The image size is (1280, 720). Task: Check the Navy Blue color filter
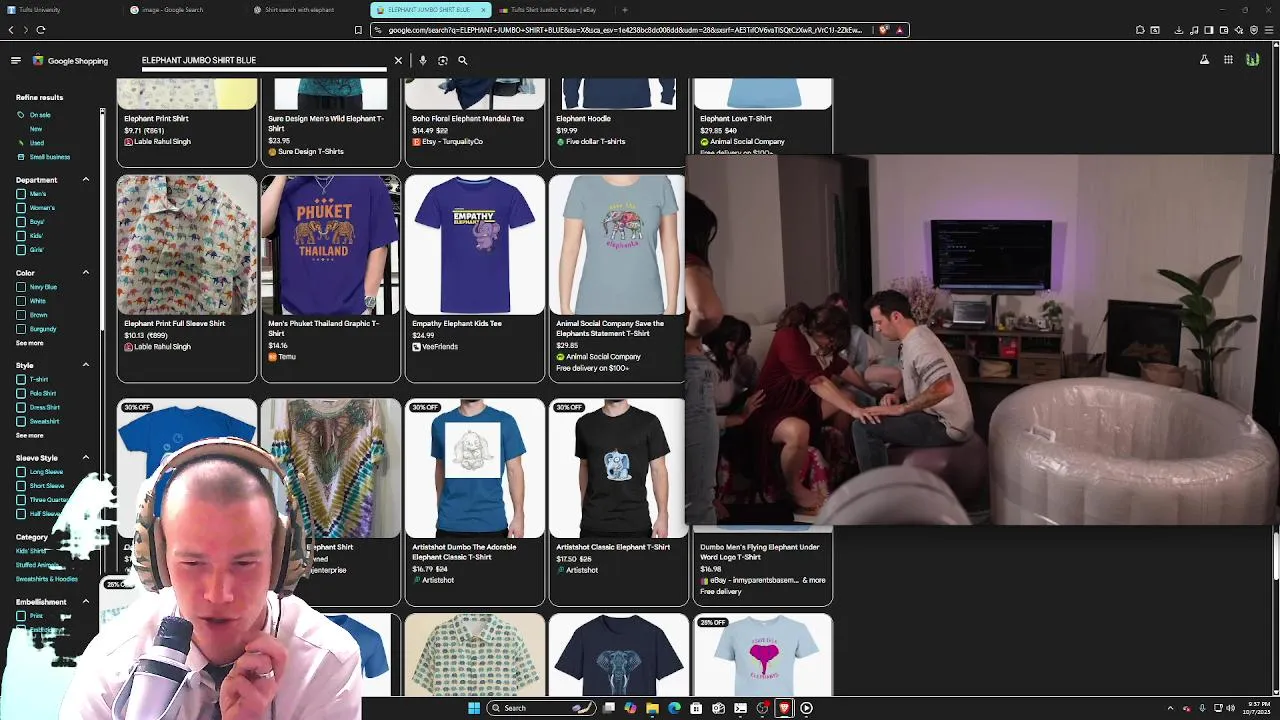tap(21, 287)
